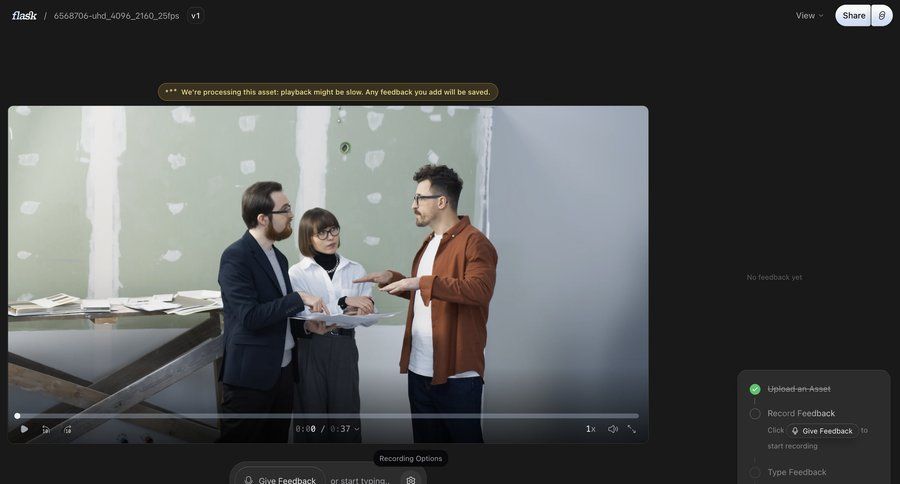
Task: Click the Upload an Asset step label
Action: click(x=799, y=389)
